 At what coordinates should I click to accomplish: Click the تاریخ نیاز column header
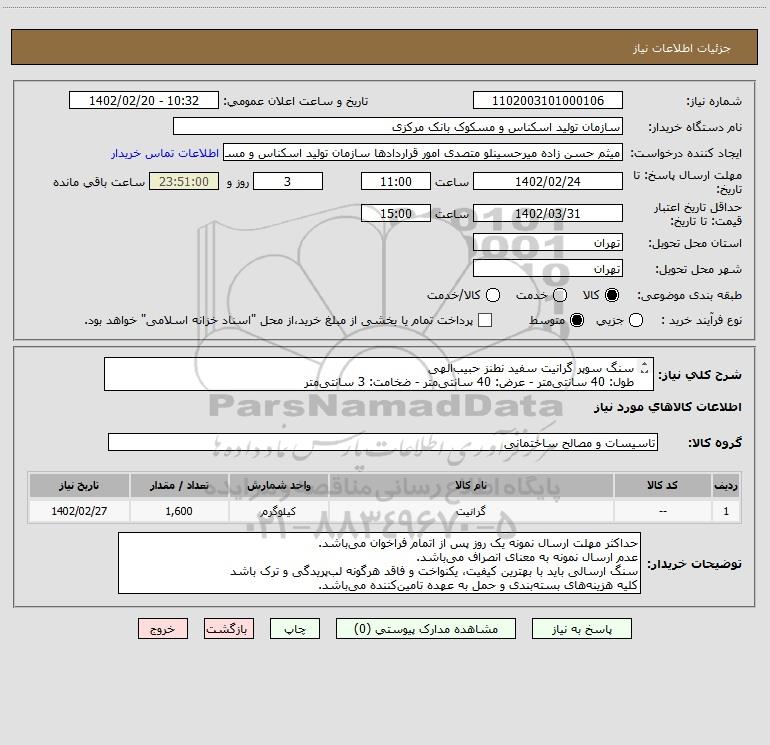[x=79, y=485]
